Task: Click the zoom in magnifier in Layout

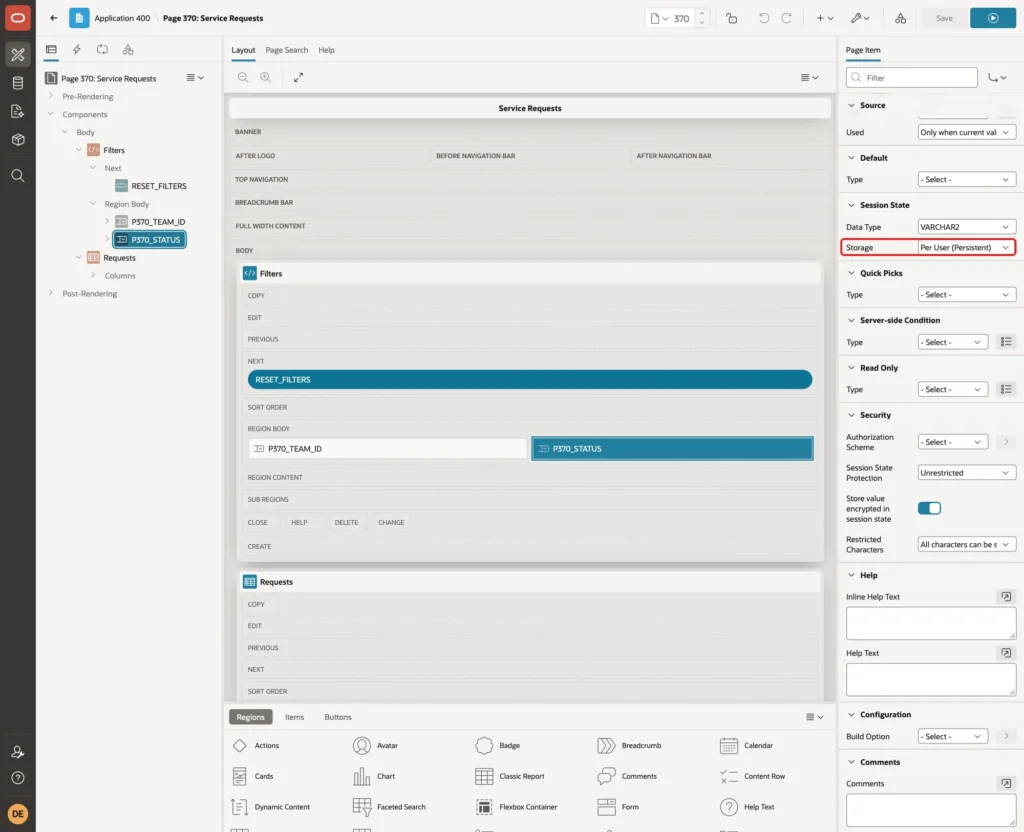Action: 266,77
